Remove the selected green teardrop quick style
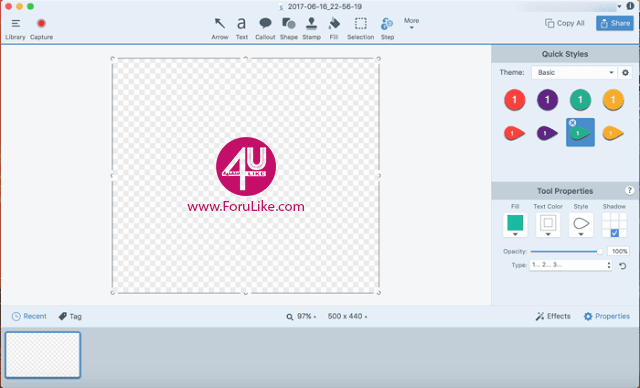 pyautogui.click(x=572, y=123)
